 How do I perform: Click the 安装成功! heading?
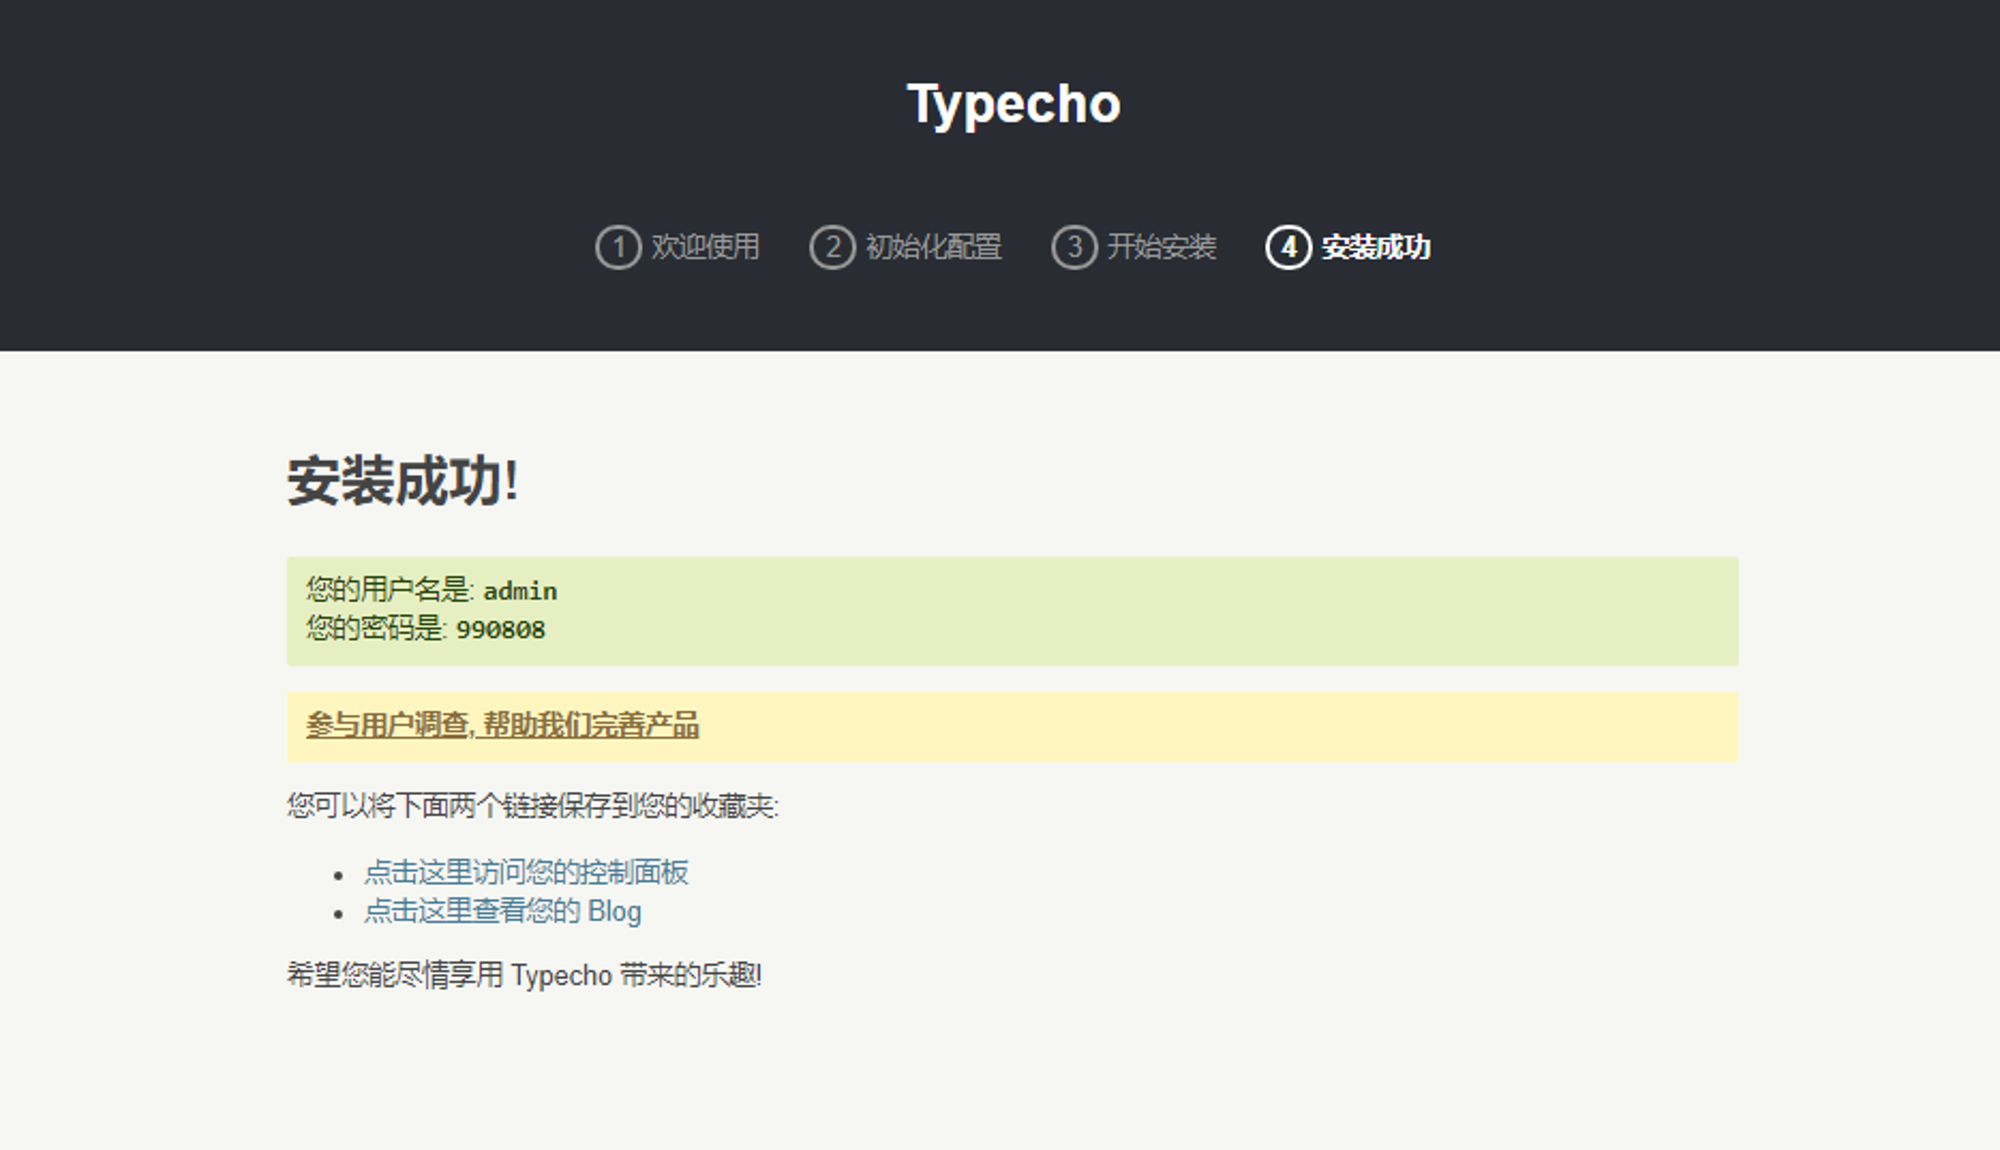pyautogui.click(x=402, y=481)
